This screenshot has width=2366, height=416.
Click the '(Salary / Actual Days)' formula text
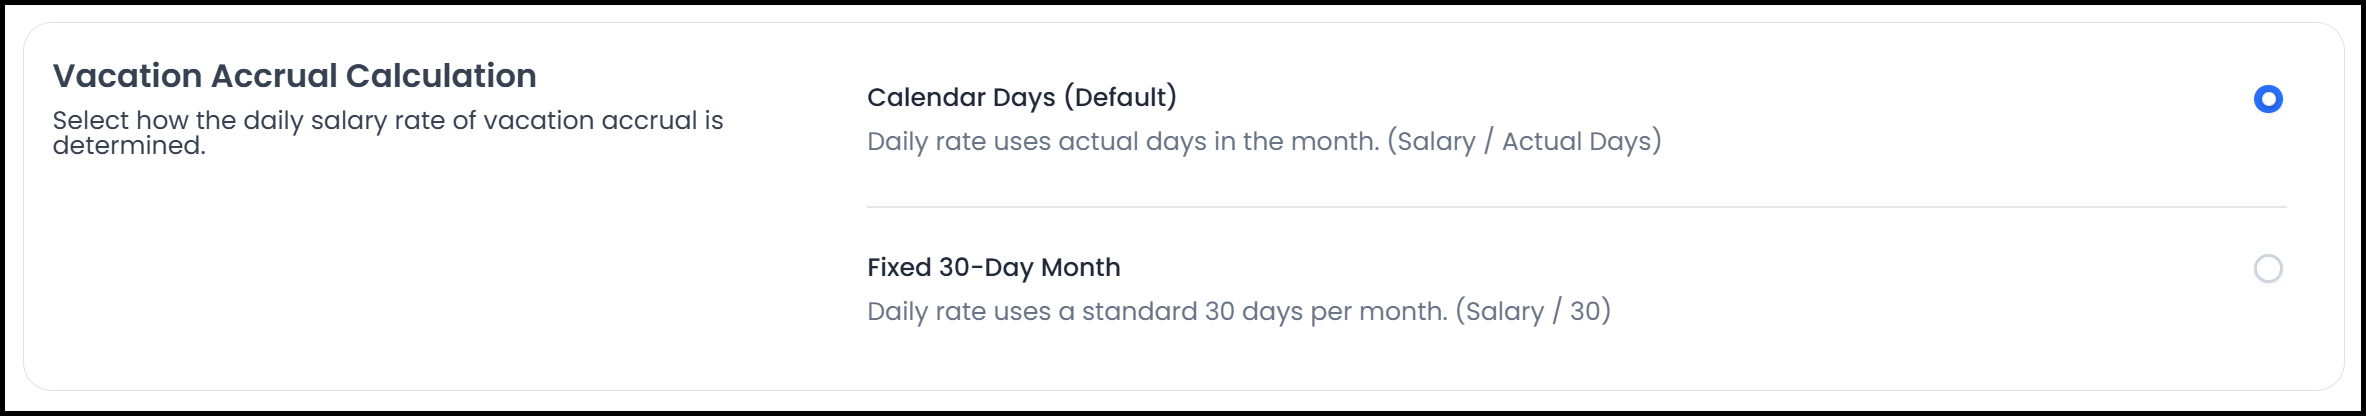coord(1524,141)
